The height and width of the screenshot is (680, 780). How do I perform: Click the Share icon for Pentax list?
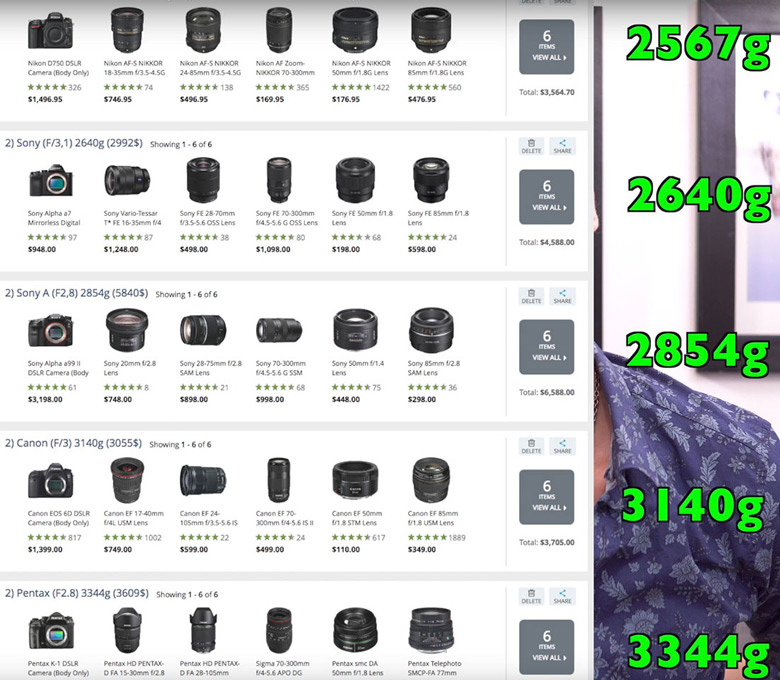[x=562, y=596]
